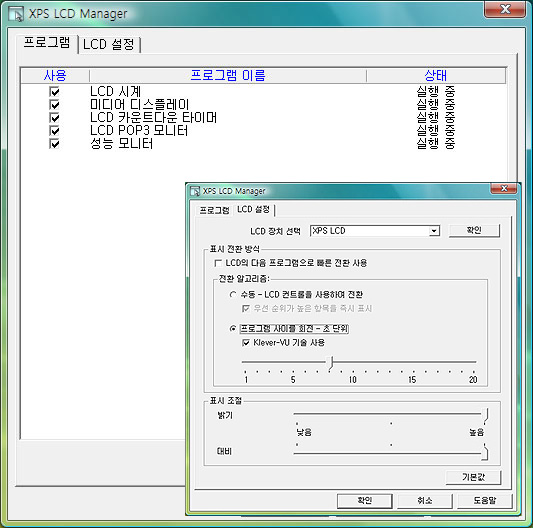
Task: Uncheck the LCD 카운트다운 타이머 checkbox
Action: [x=54, y=118]
